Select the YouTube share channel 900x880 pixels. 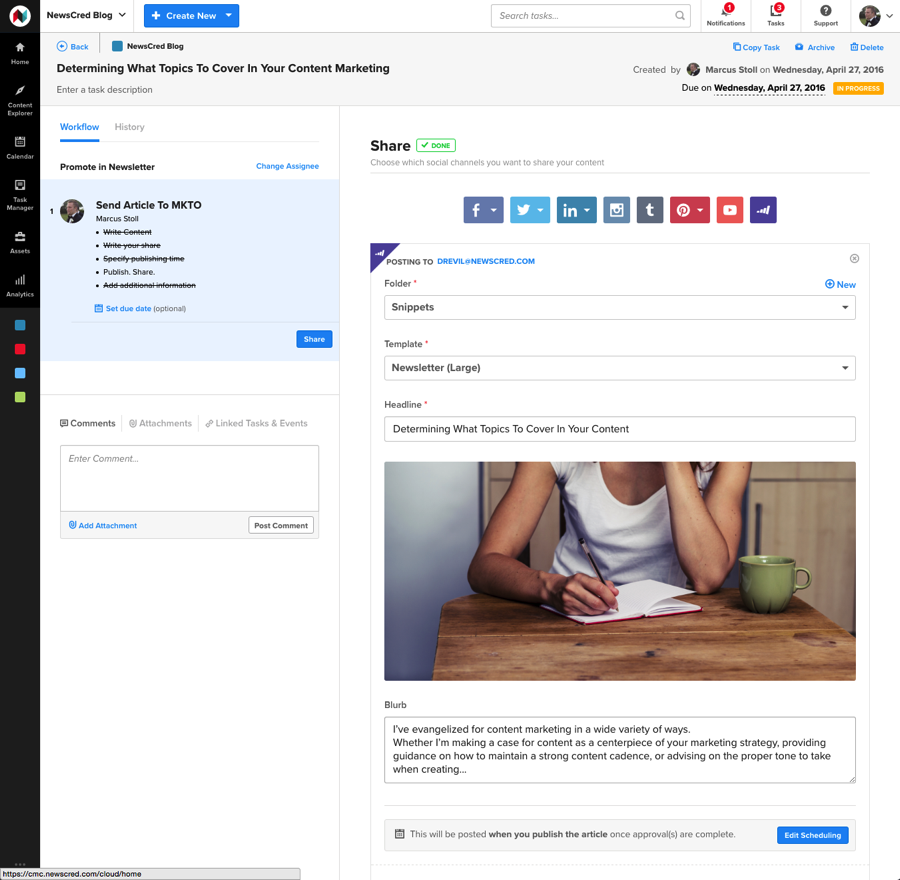(x=730, y=210)
